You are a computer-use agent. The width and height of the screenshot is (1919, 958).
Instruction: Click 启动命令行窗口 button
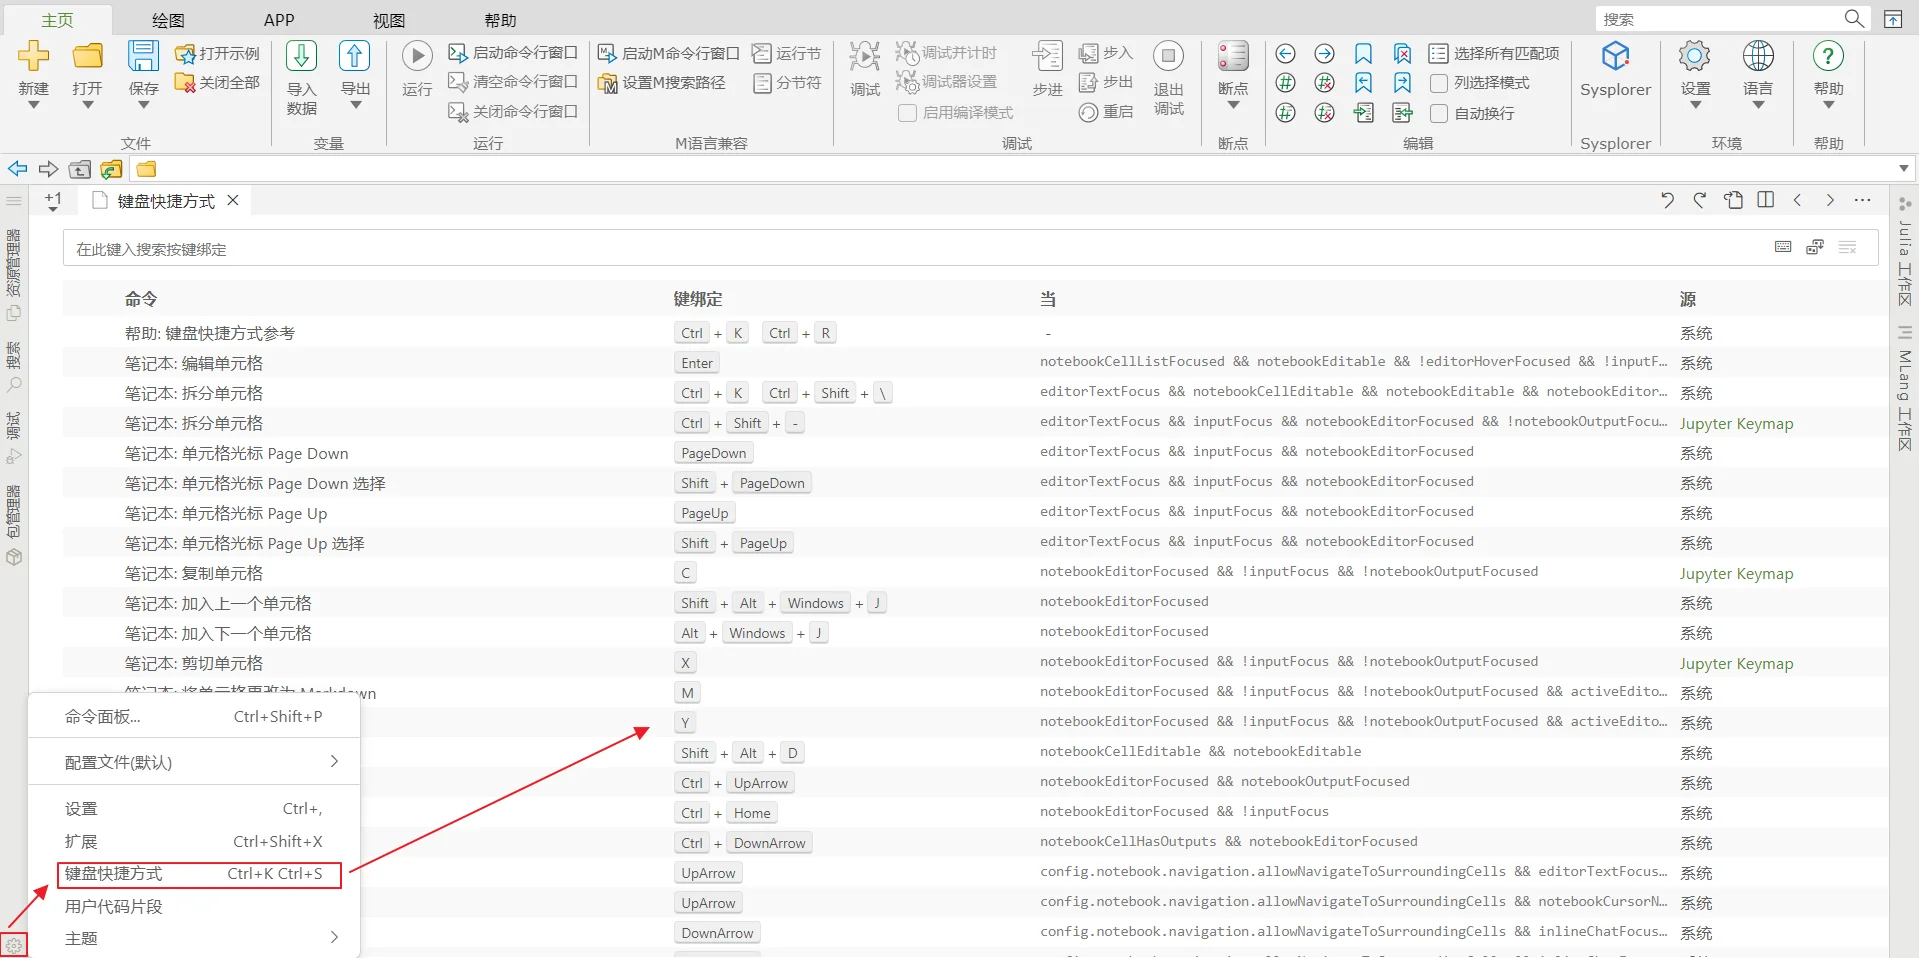[x=513, y=53]
